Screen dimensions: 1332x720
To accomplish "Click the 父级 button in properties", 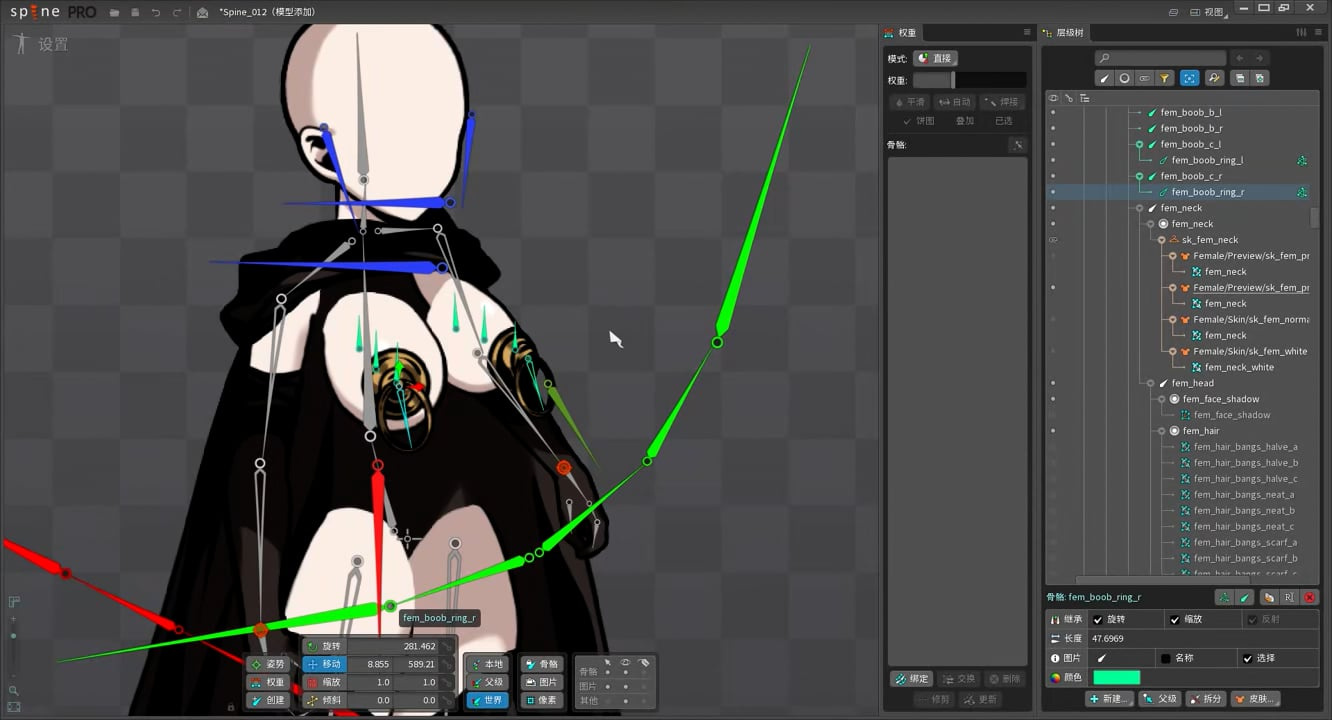I will (x=1160, y=699).
